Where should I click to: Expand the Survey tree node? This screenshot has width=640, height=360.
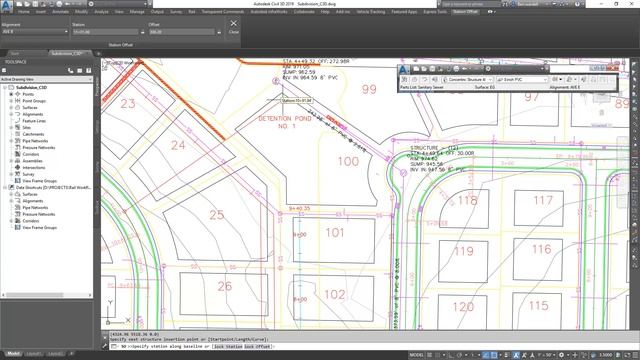click(11, 174)
